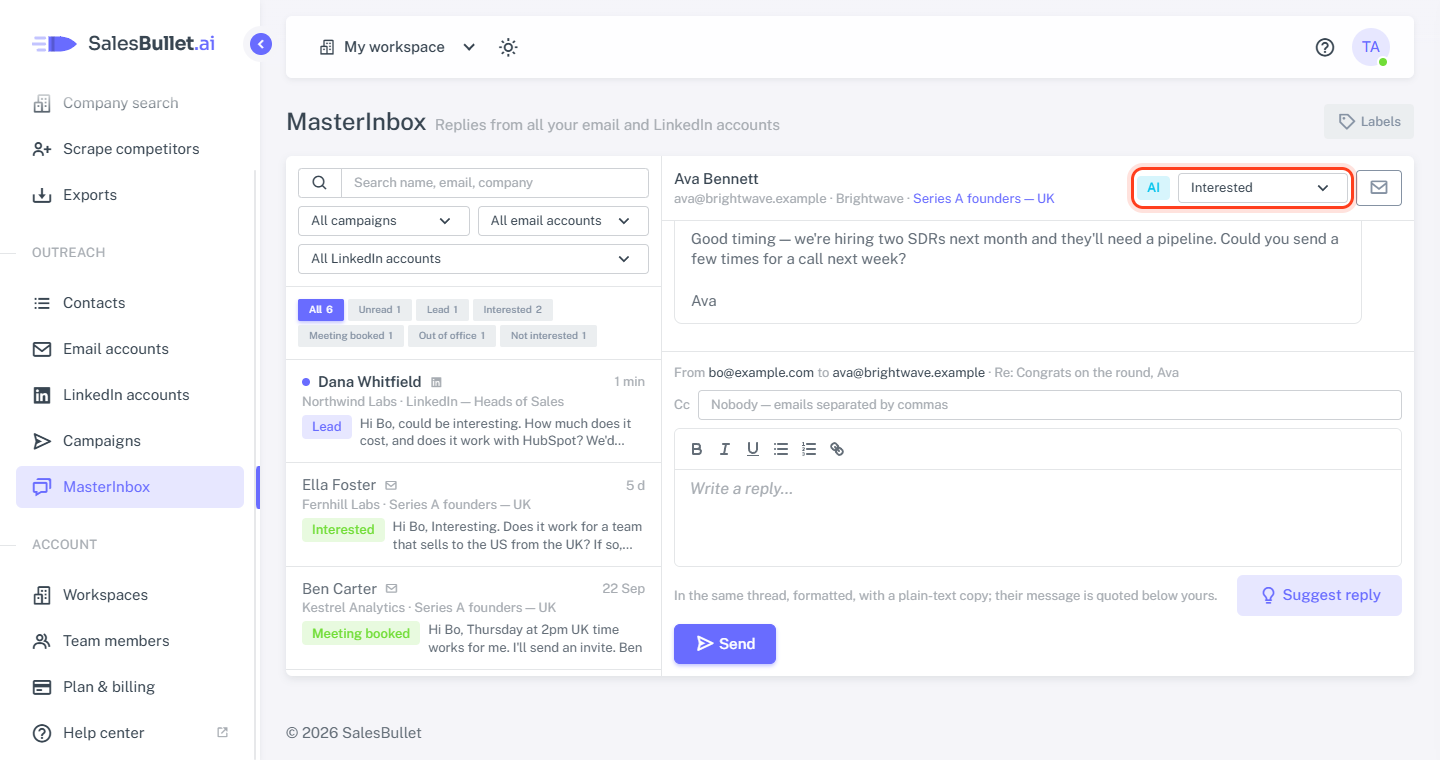The width and height of the screenshot is (1440, 760).
Task: Expand the All campaigns filter
Action: [384, 221]
